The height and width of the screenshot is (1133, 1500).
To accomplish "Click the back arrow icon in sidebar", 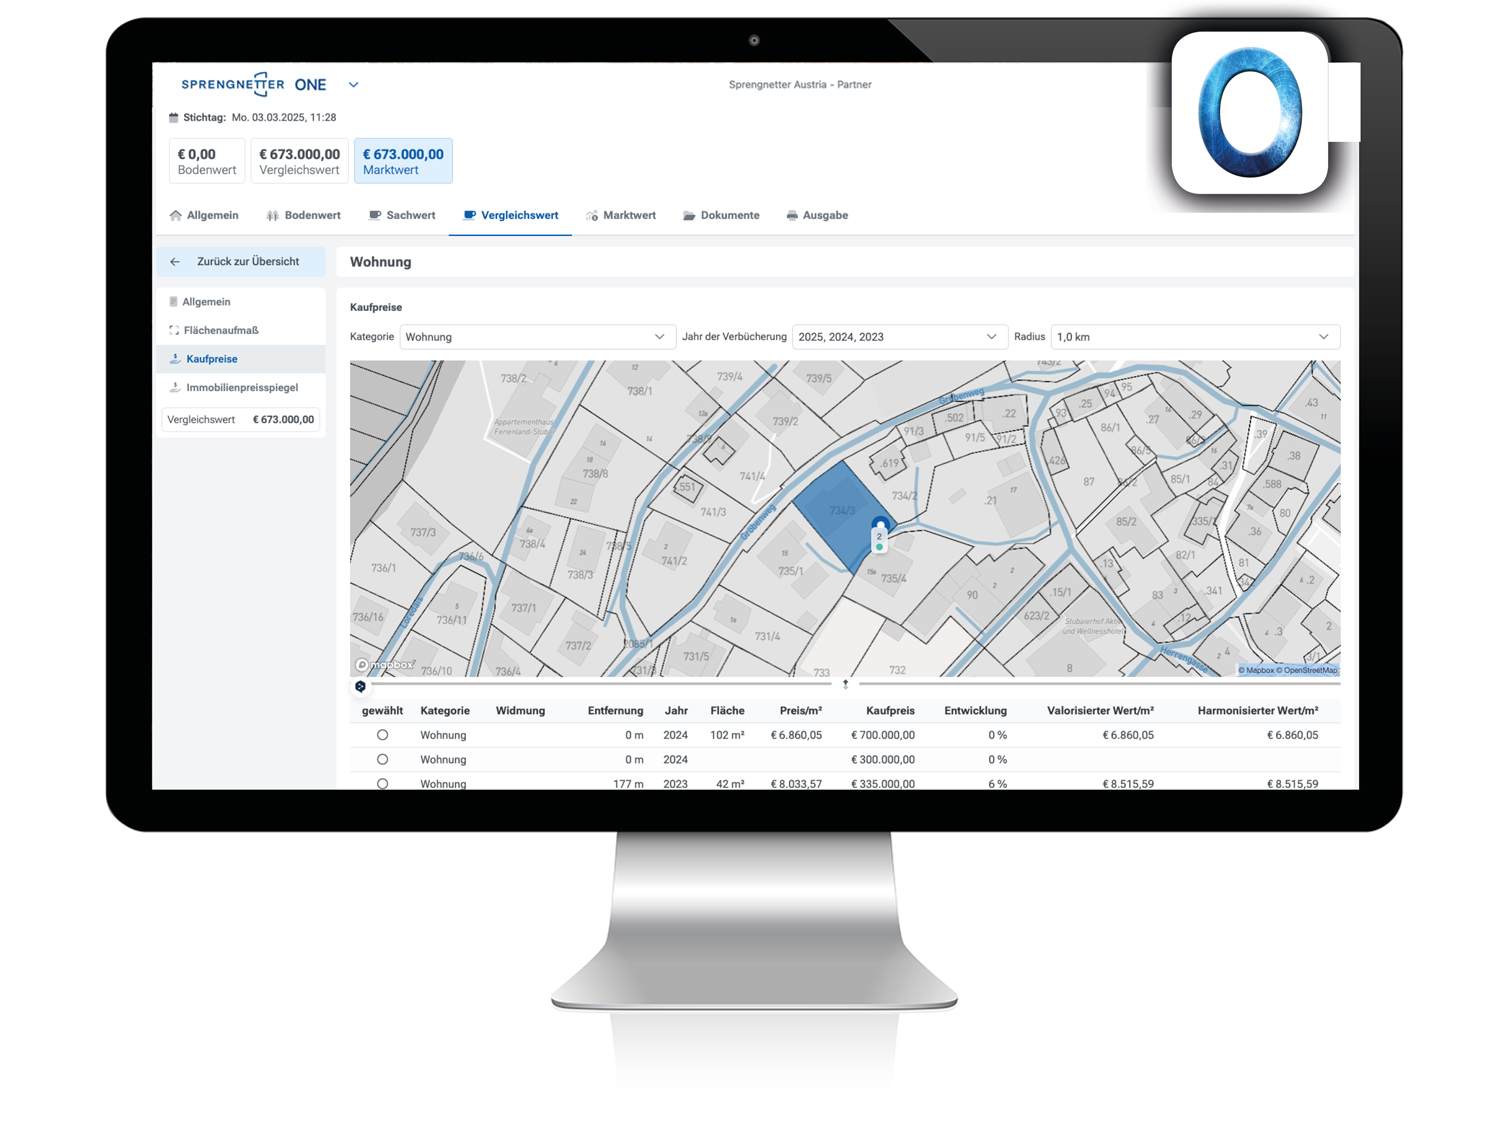I will [x=175, y=262].
